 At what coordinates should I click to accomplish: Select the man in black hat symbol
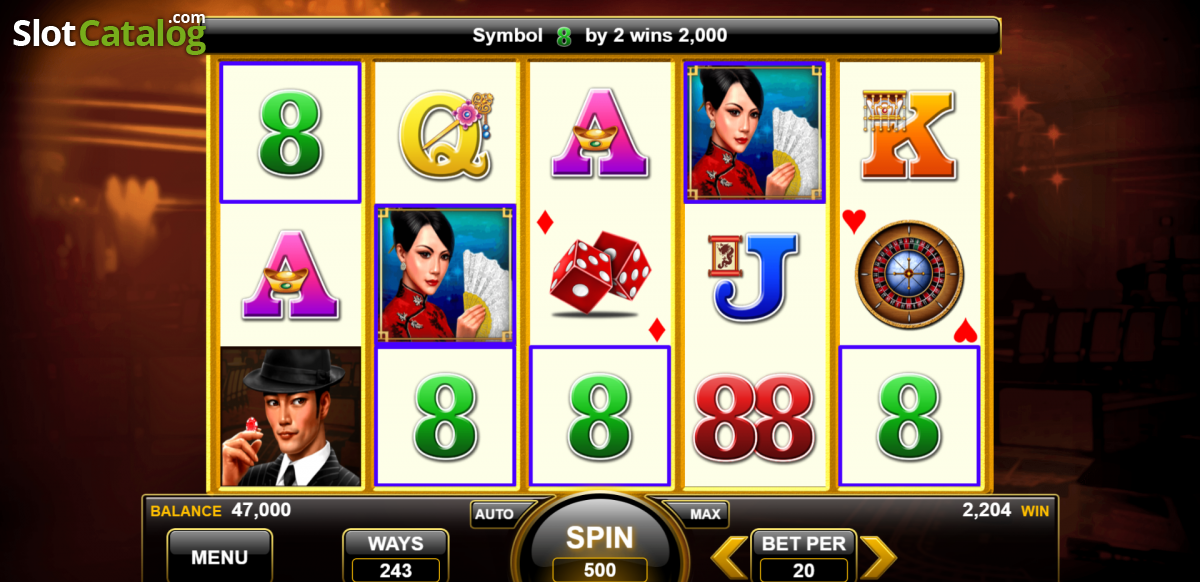290,416
